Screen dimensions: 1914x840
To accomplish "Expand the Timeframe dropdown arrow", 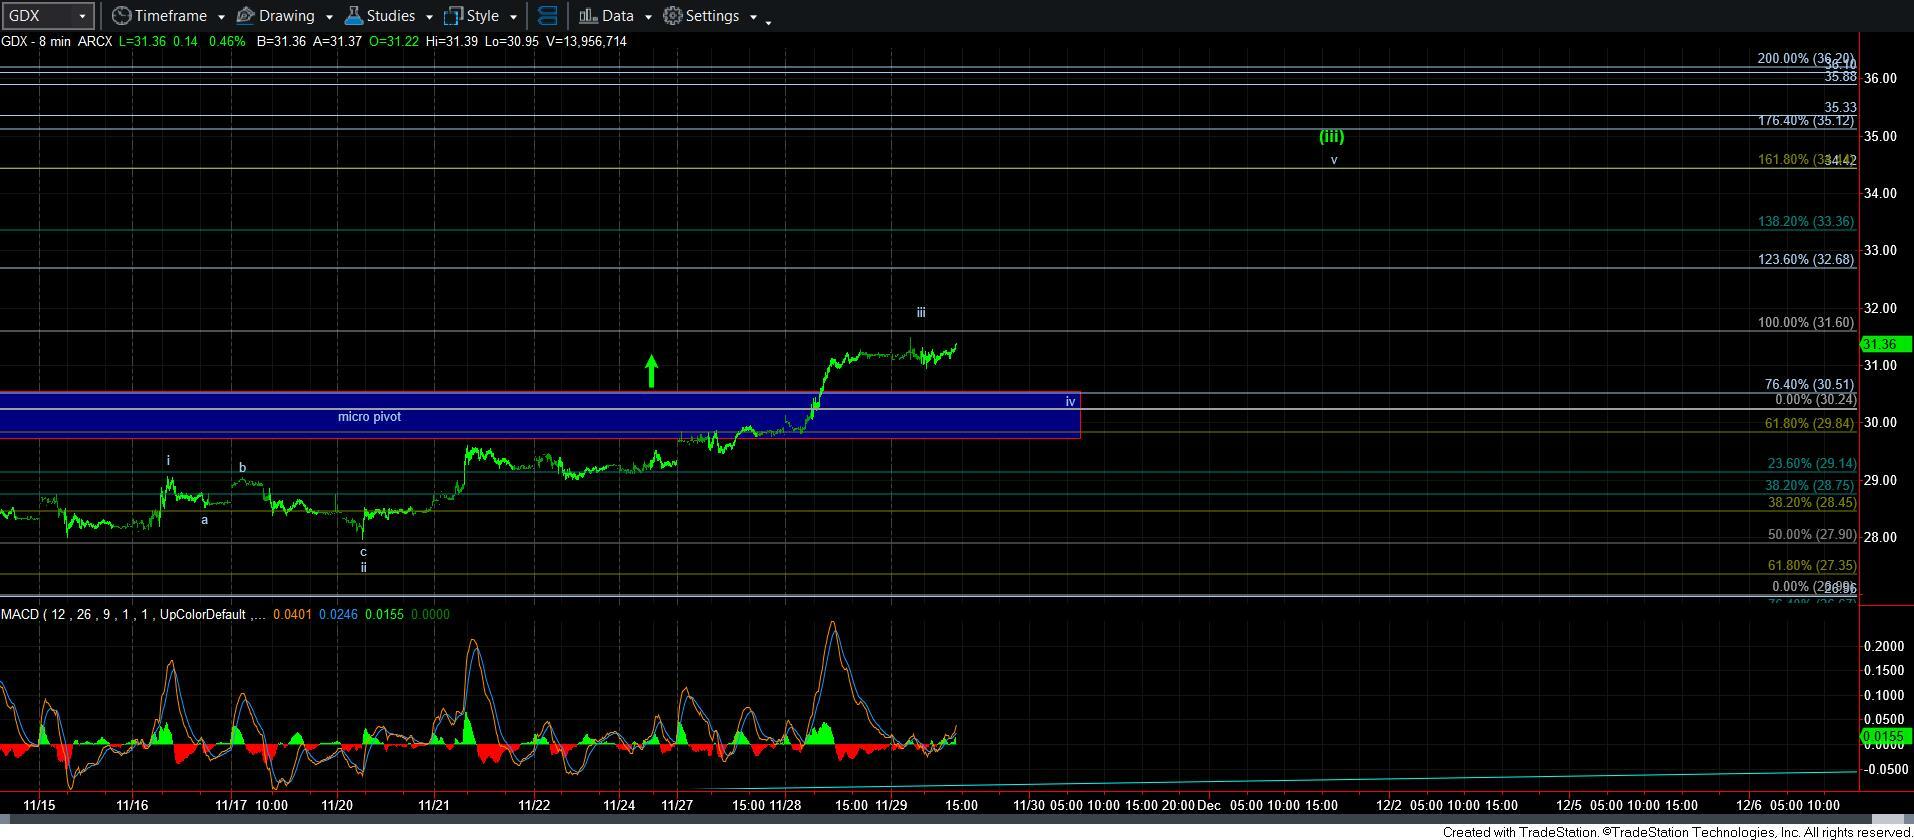I will click(x=220, y=17).
